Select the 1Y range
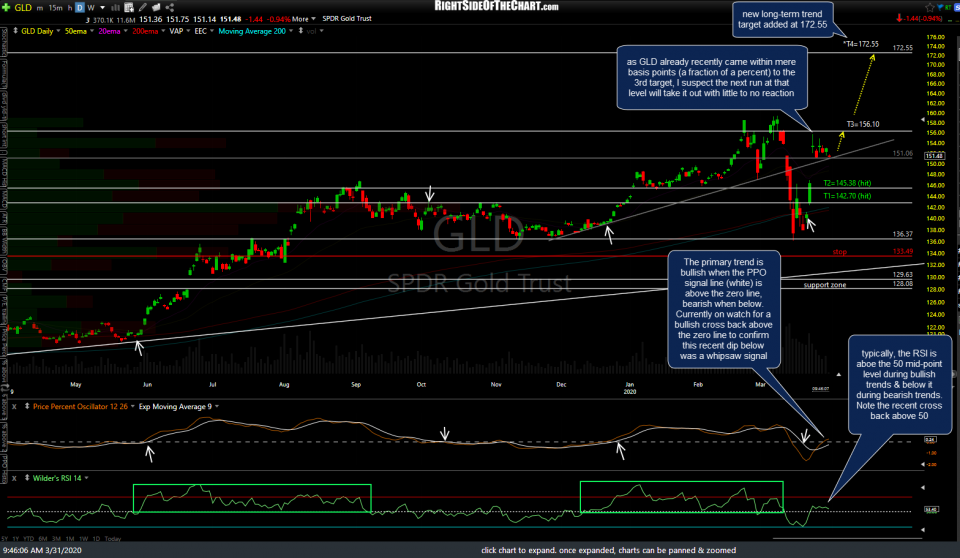 [16, 539]
